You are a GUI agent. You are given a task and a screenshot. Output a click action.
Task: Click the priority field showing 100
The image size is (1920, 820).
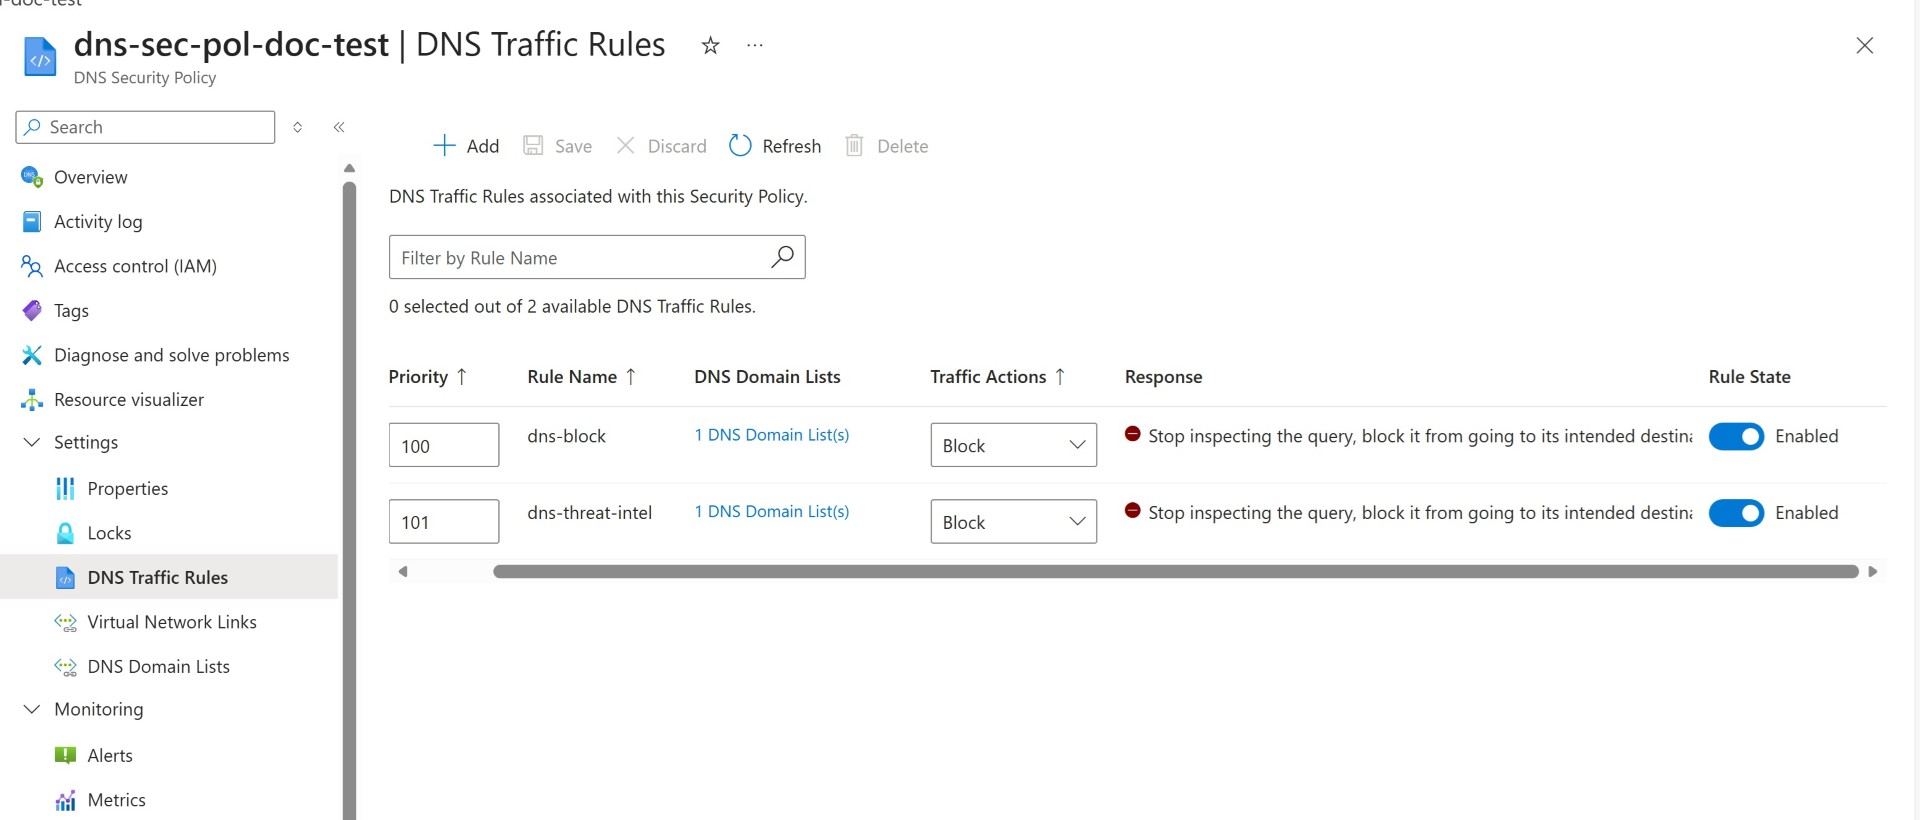click(x=444, y=445)
